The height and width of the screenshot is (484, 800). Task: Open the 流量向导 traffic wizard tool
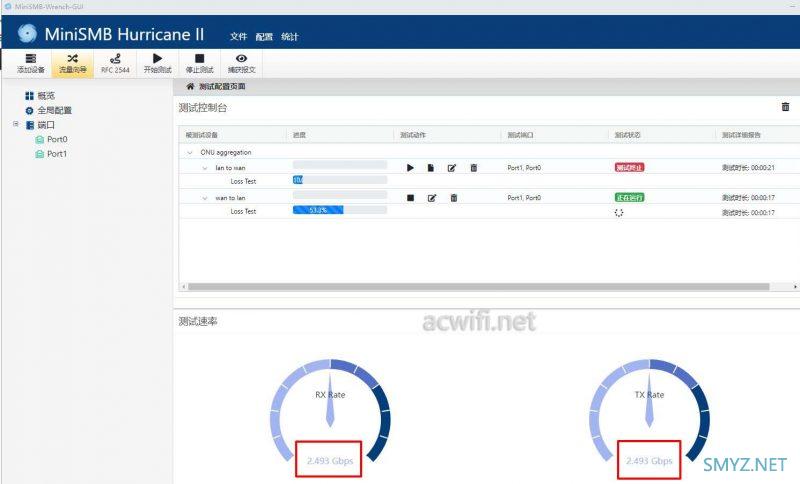tap(72, 63)
